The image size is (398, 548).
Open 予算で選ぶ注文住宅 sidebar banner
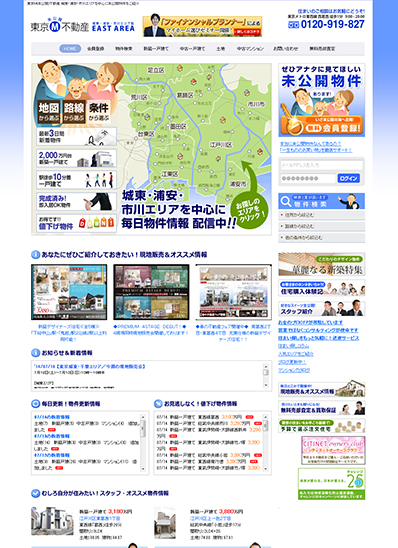tap(321, 426)
